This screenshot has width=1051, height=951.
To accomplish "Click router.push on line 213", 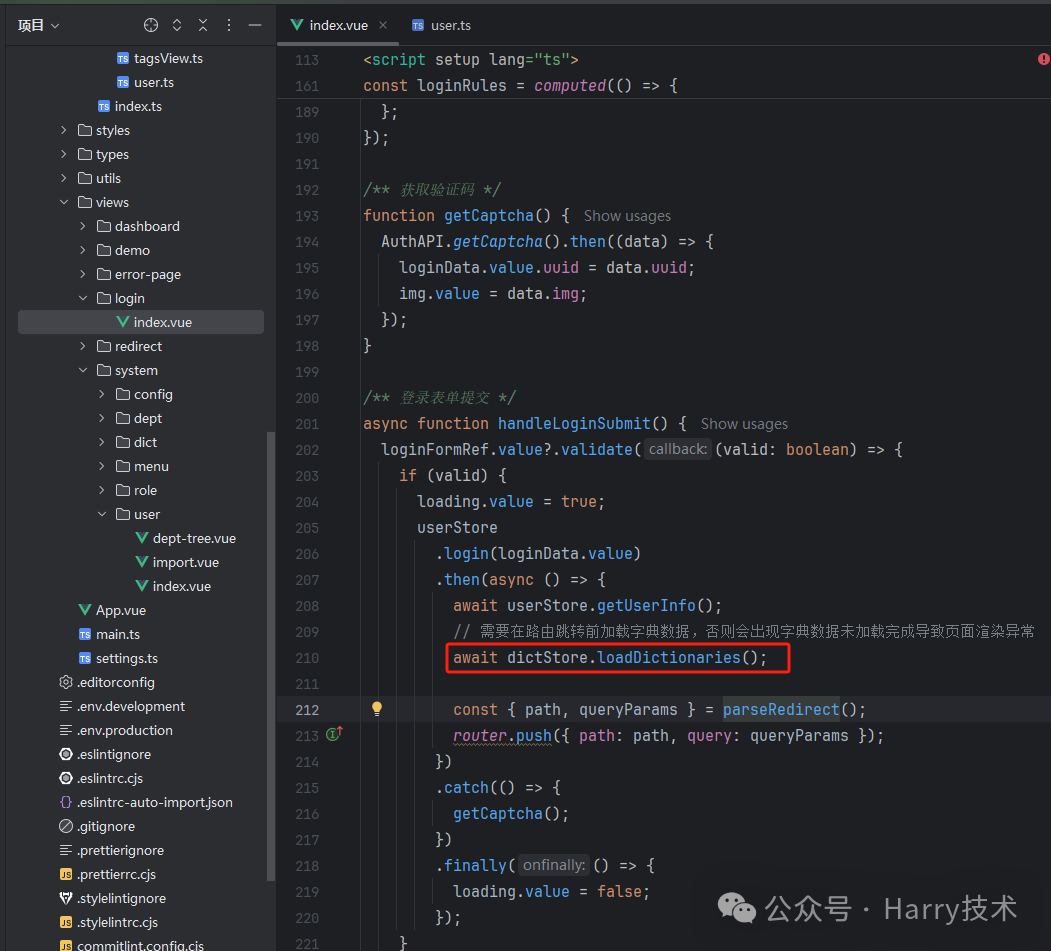I will pyautogui.click(x=502, y=736).
